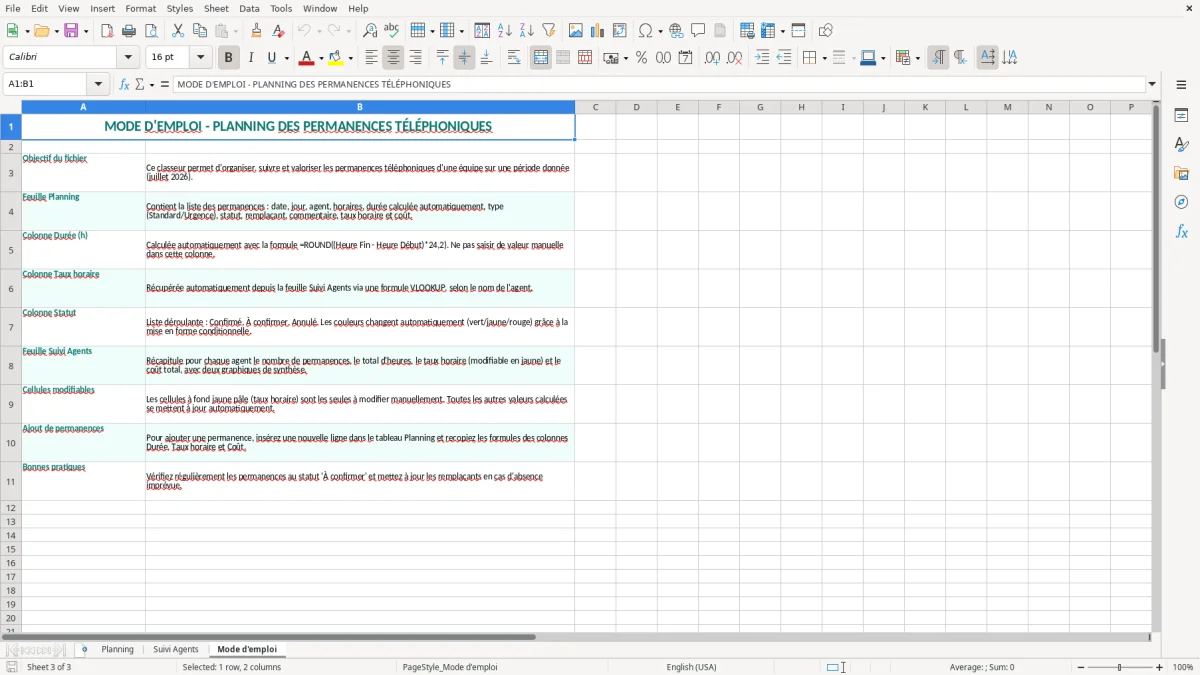Viewport: 1200px width, 675px height.
Task: Toggle Underline formatting button
Action: (272, 58)
